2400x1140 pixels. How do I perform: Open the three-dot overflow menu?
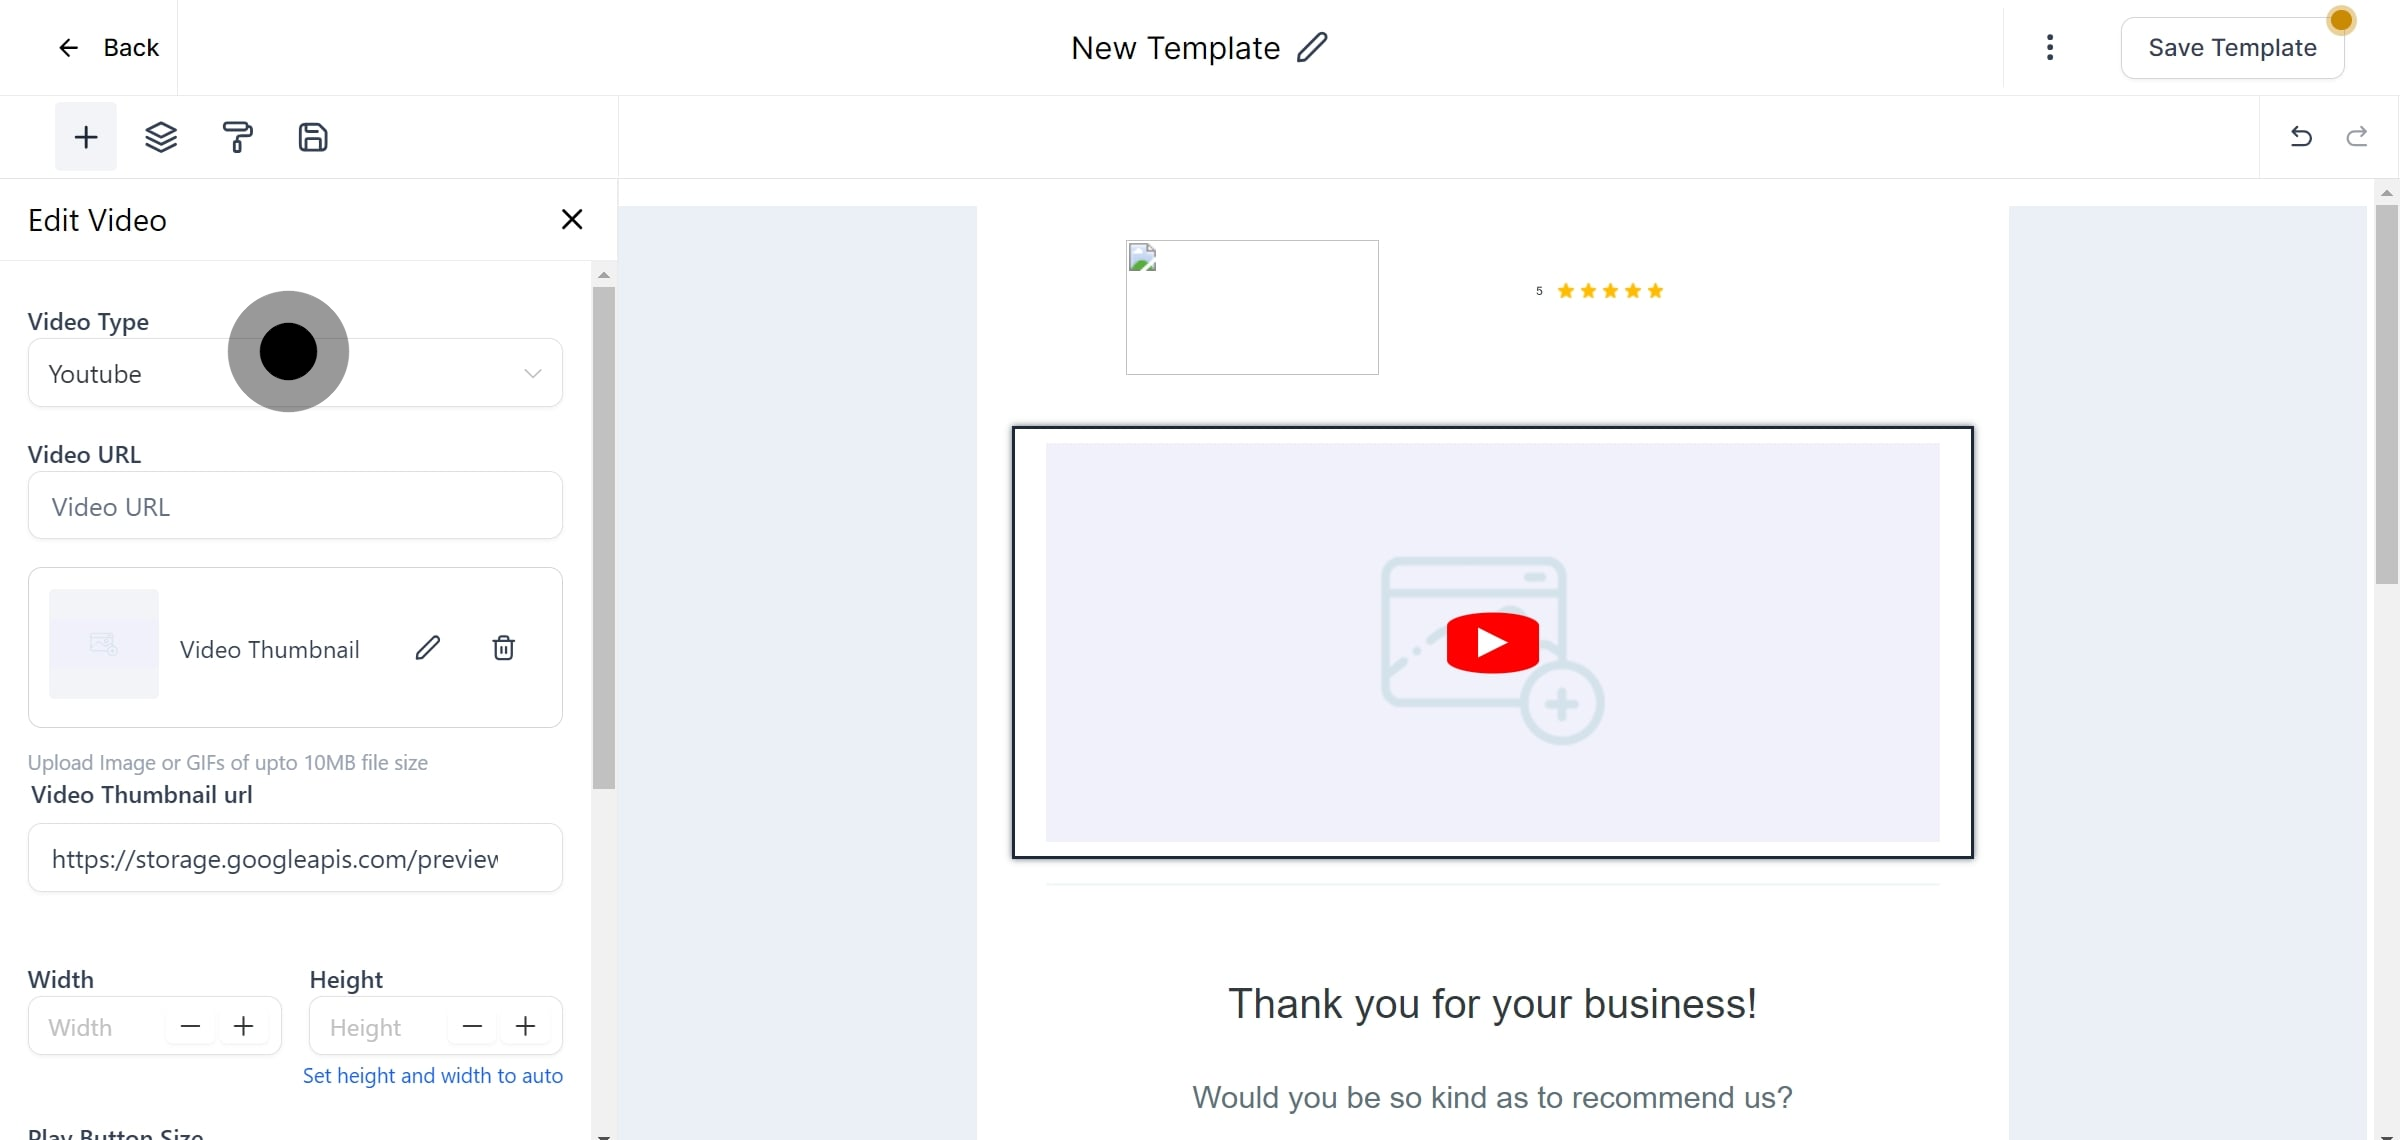[x=2050, y=47]
